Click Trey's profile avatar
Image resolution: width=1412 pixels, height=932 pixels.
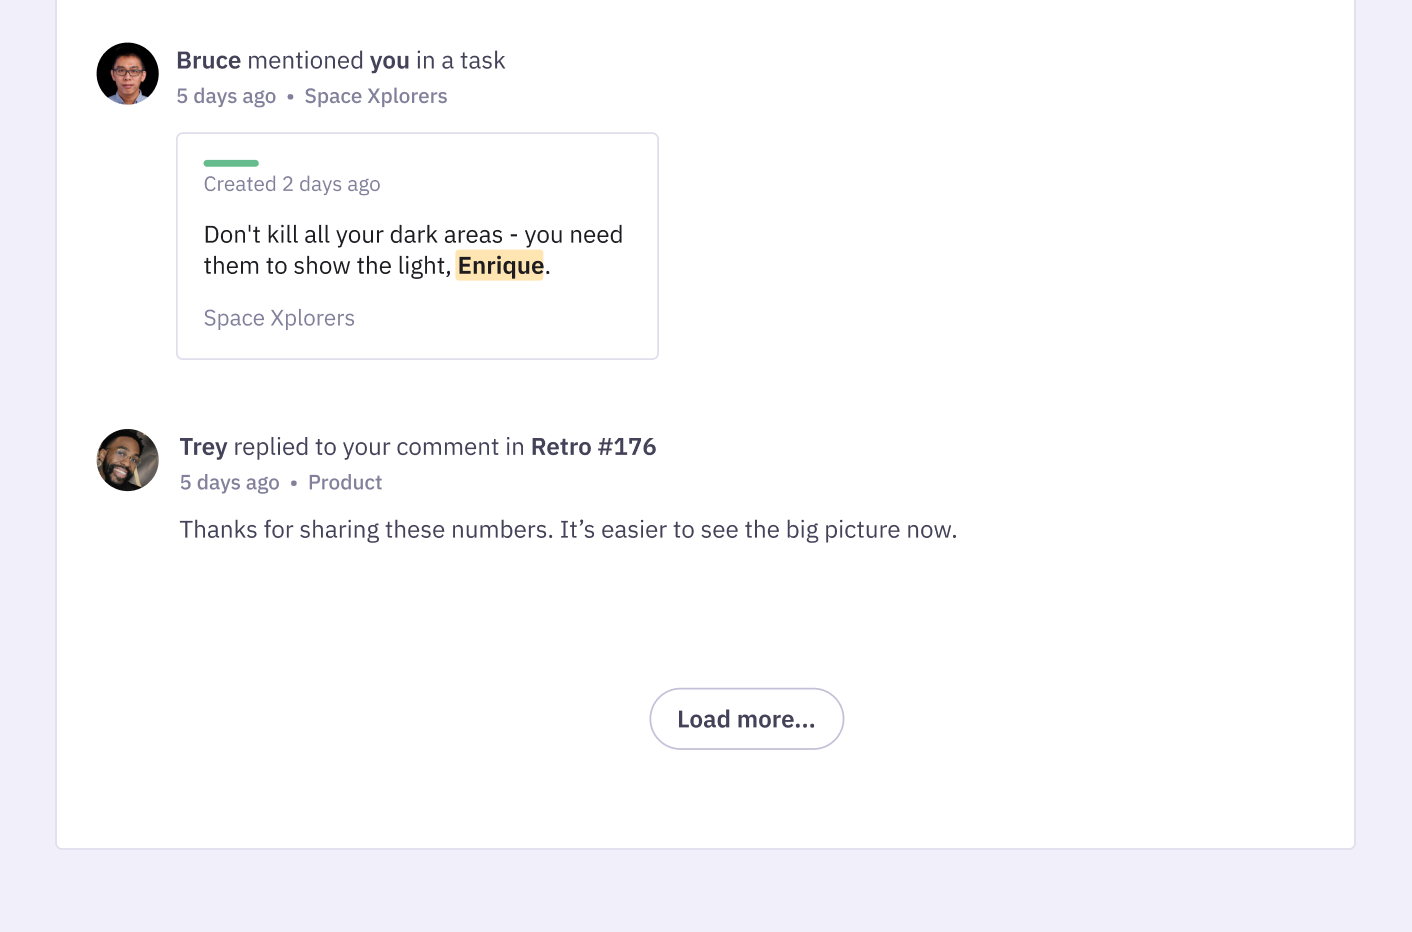tap(127, 460)
